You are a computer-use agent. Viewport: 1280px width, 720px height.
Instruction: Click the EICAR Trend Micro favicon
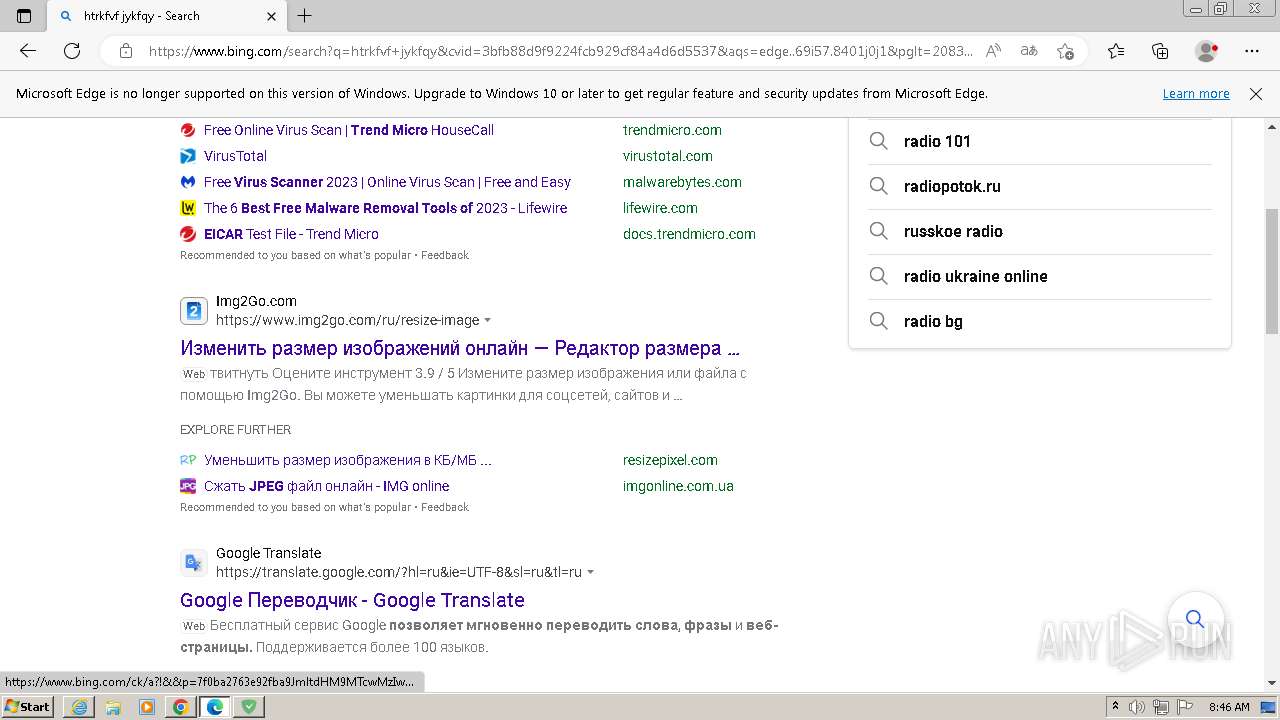click(x=188, y=234)
